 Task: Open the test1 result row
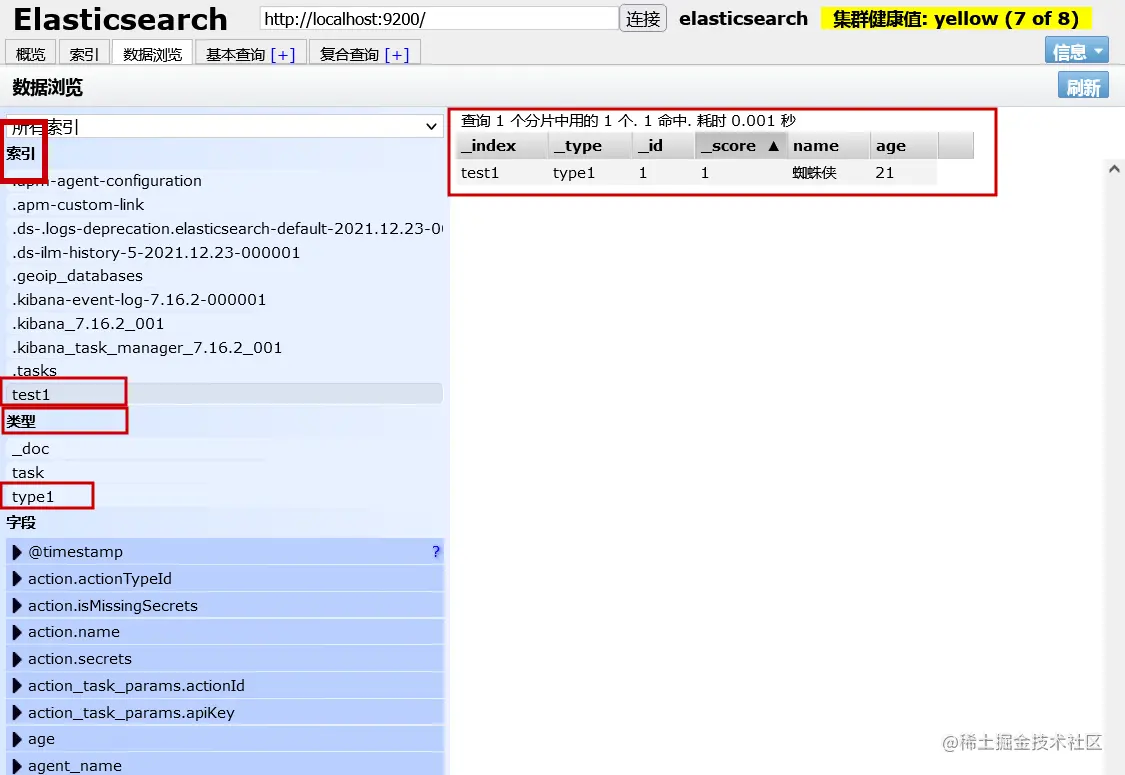(697, 173)
